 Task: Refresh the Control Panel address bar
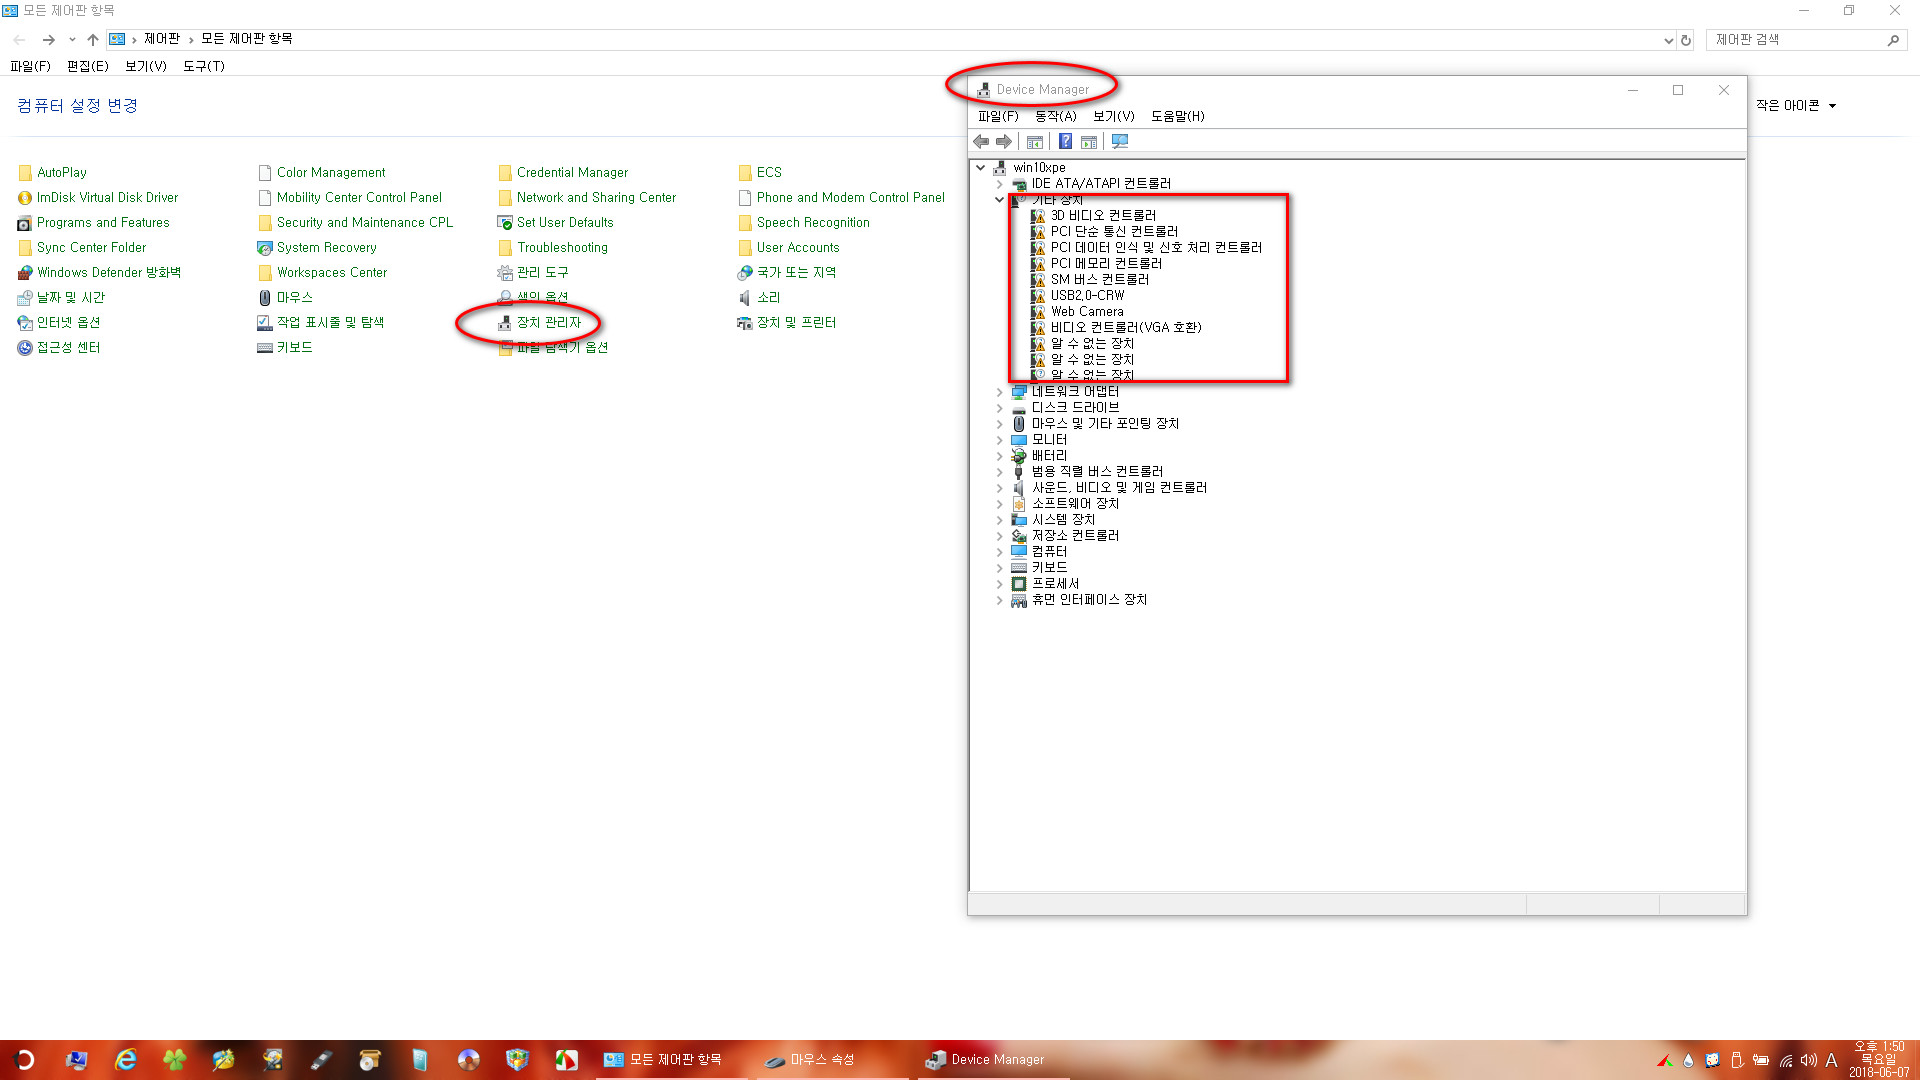(x=1686, y=40)
